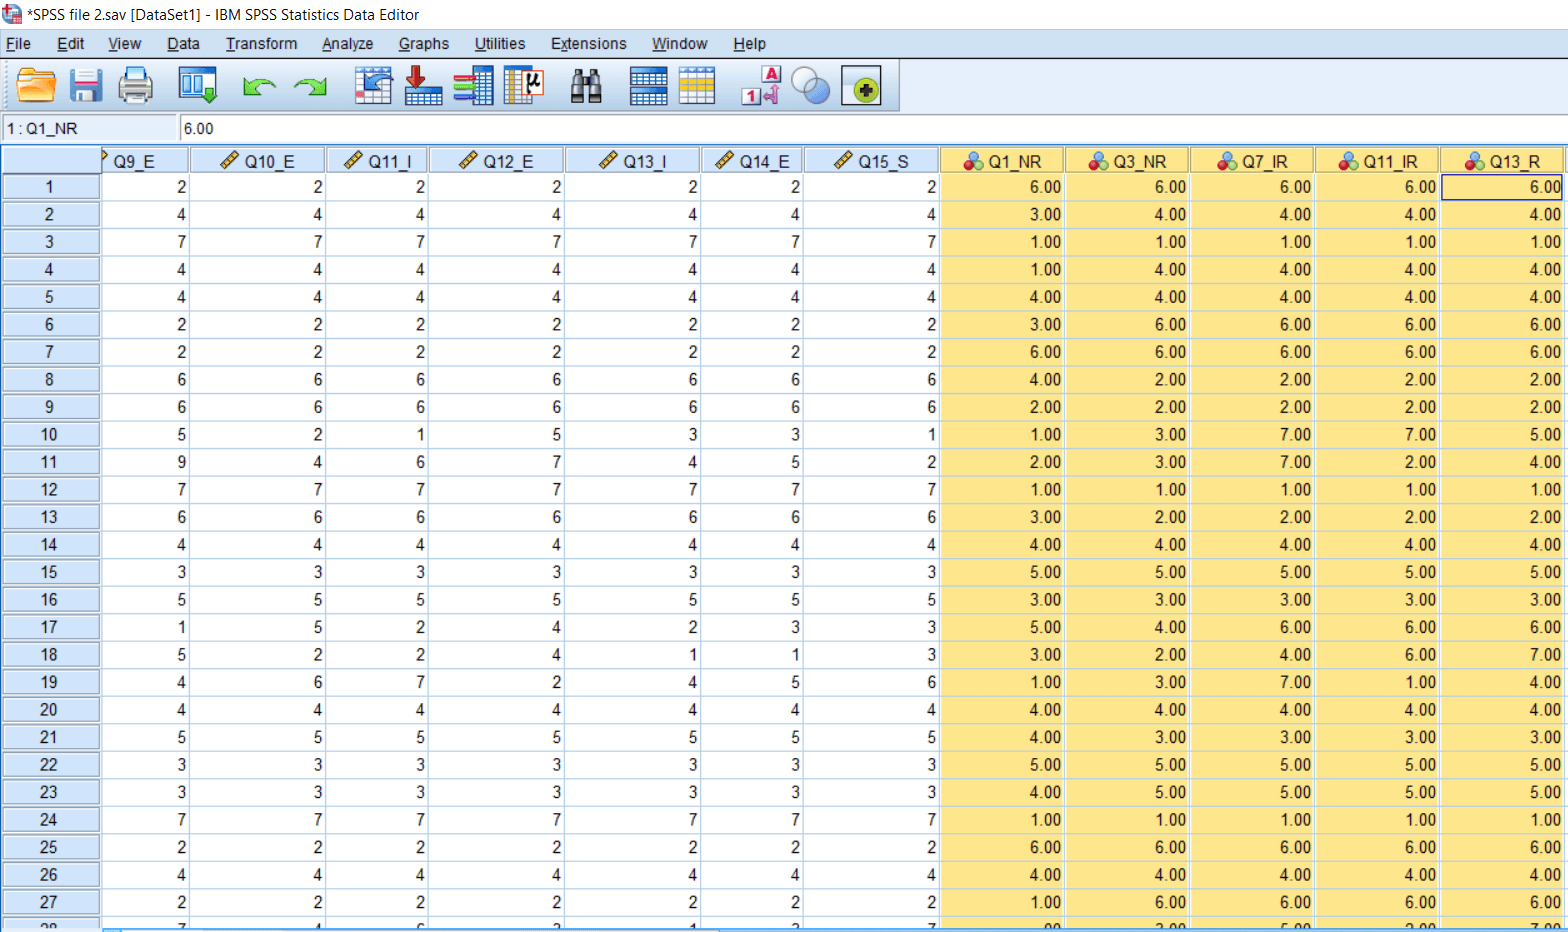Image resolution: width=1568 pixels, height=932 pixels.
Task: Open the Graphs menu
Action: coord(423,44)
